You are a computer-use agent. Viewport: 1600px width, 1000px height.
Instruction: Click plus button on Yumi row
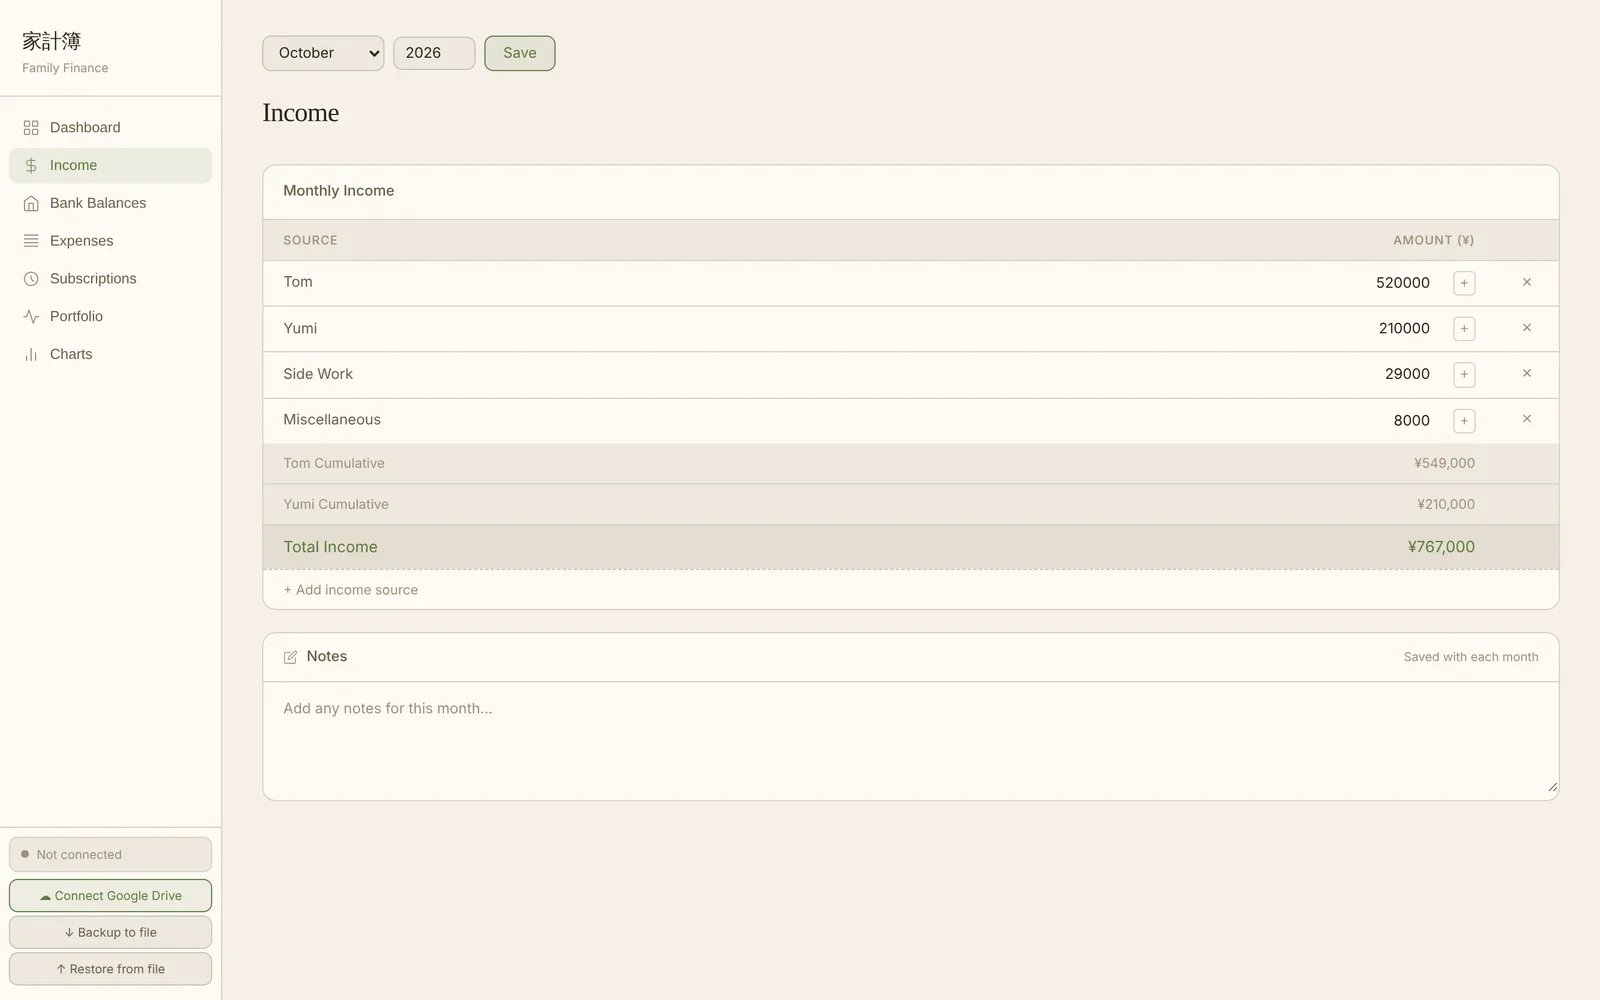click(1464, 329)
